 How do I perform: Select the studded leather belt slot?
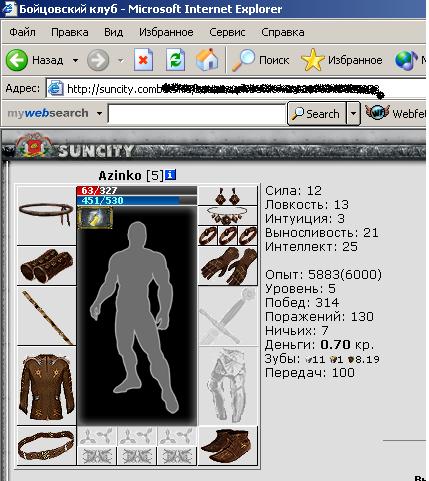[x=46, y=445]
